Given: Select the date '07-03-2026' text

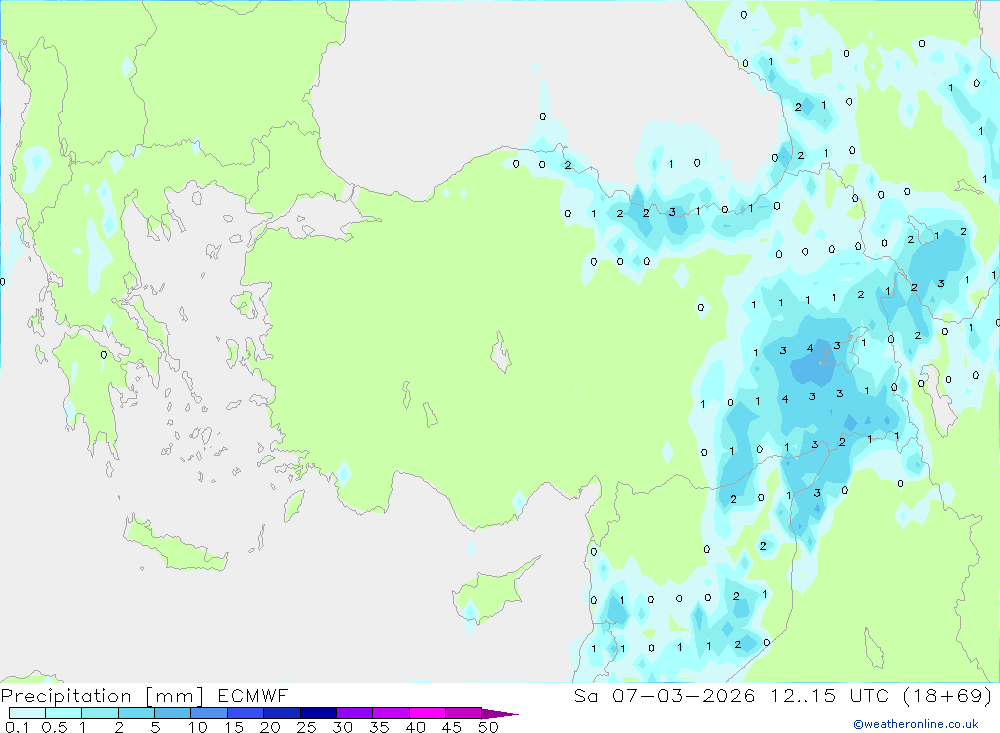Looking at the screenshot, I should tap(684, 695).
